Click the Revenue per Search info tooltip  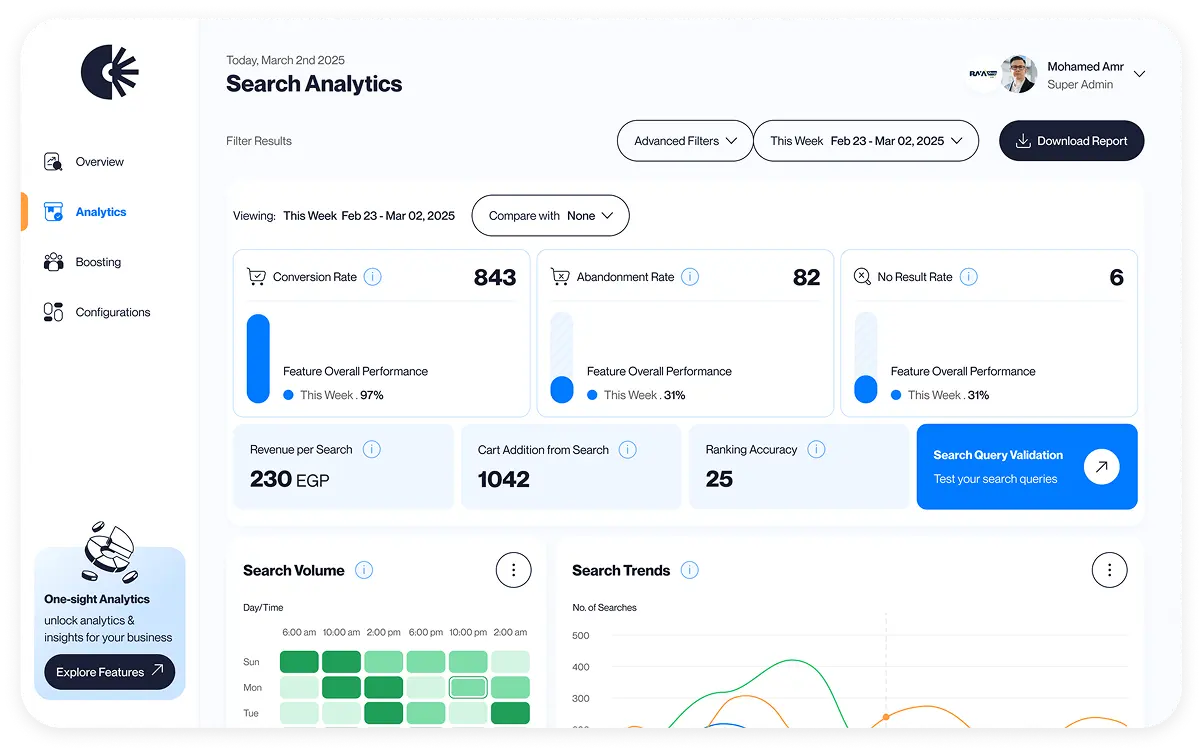(371, 449)
